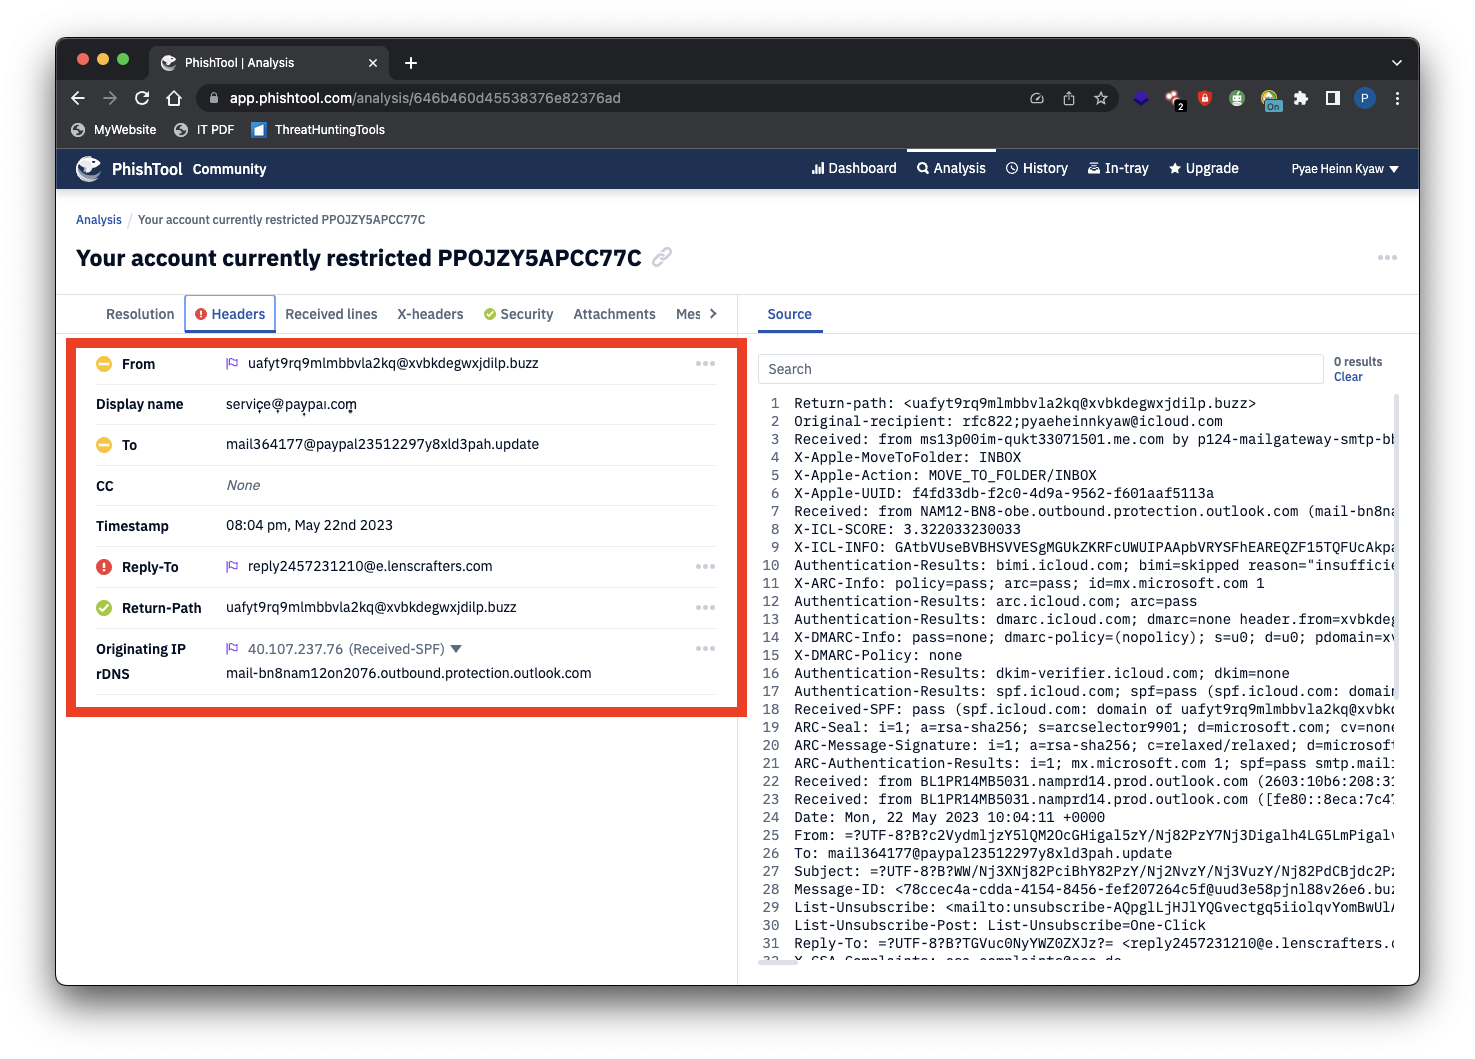Click source line 1 Return-path
Image resolution: width=1475 pixels, height=1059 pixels.
[x=1025, y=404]
